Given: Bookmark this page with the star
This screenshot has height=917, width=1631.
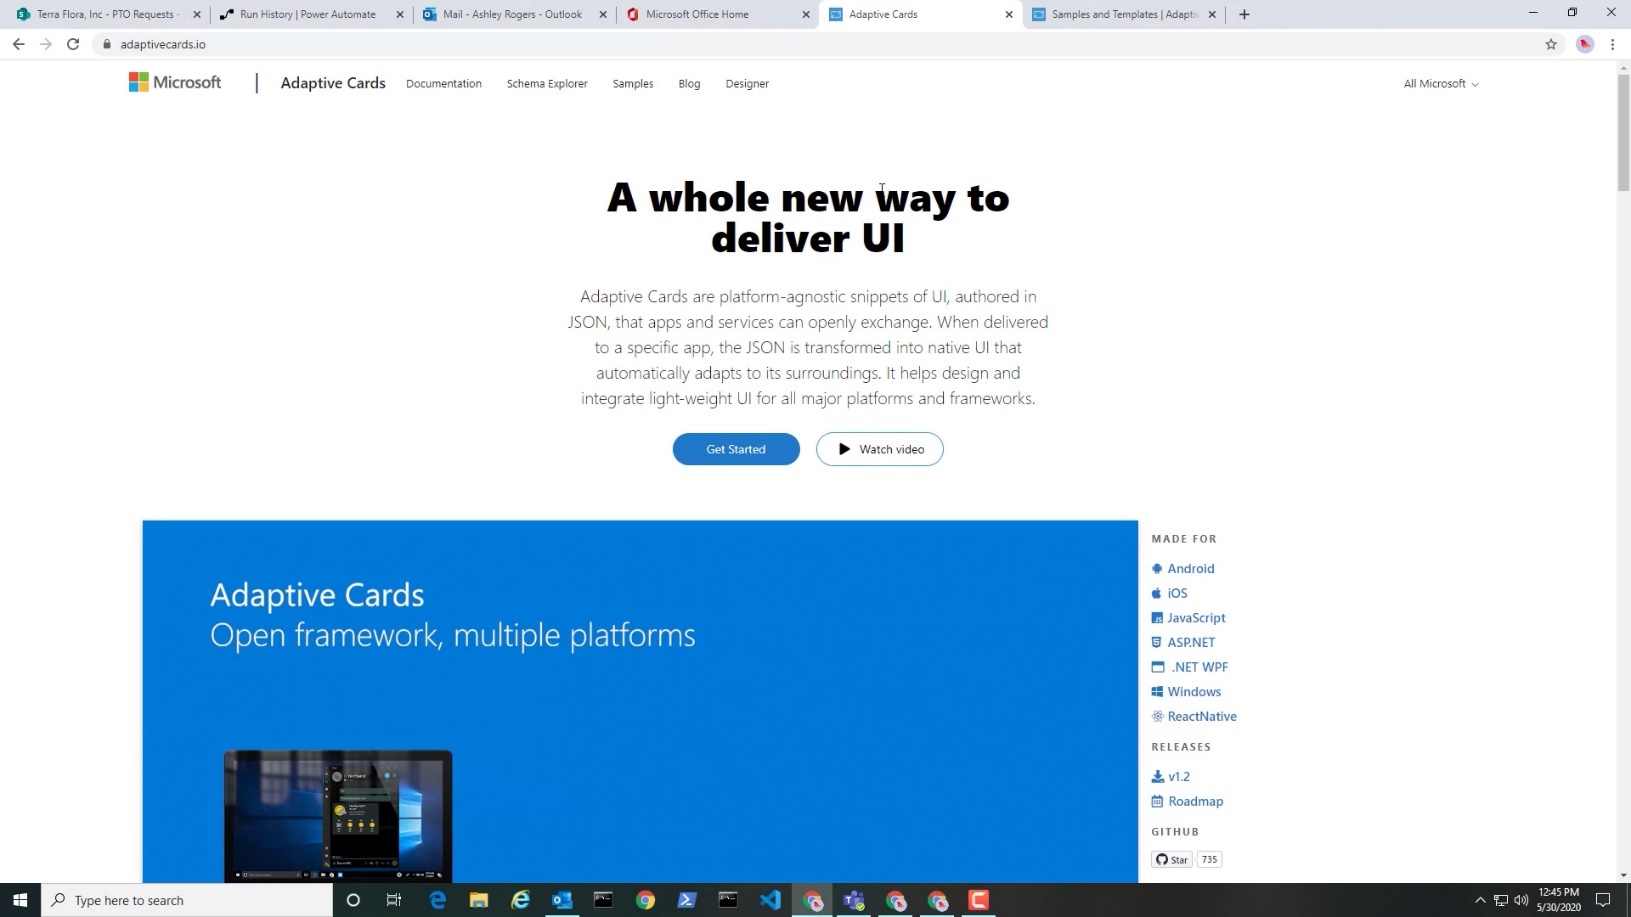Looking at the screenshot, I should 1551,44.
